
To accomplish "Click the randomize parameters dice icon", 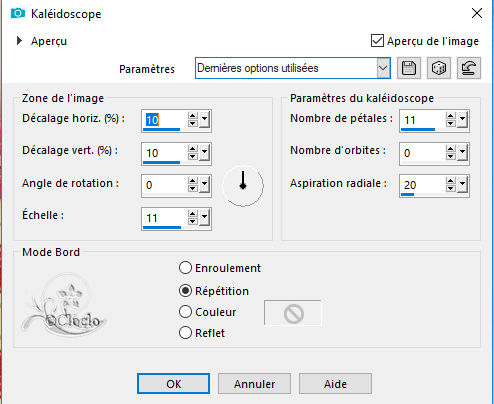I will tap(439, 68).
